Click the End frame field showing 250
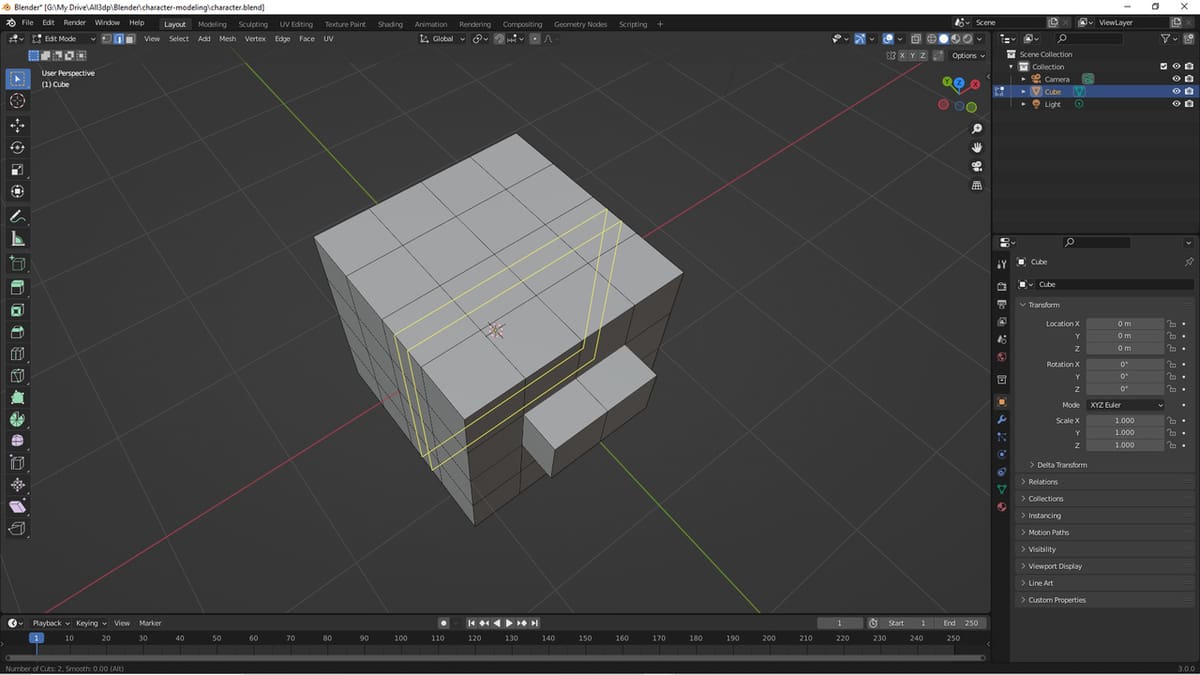1200x675 pixels. point(963,623)
